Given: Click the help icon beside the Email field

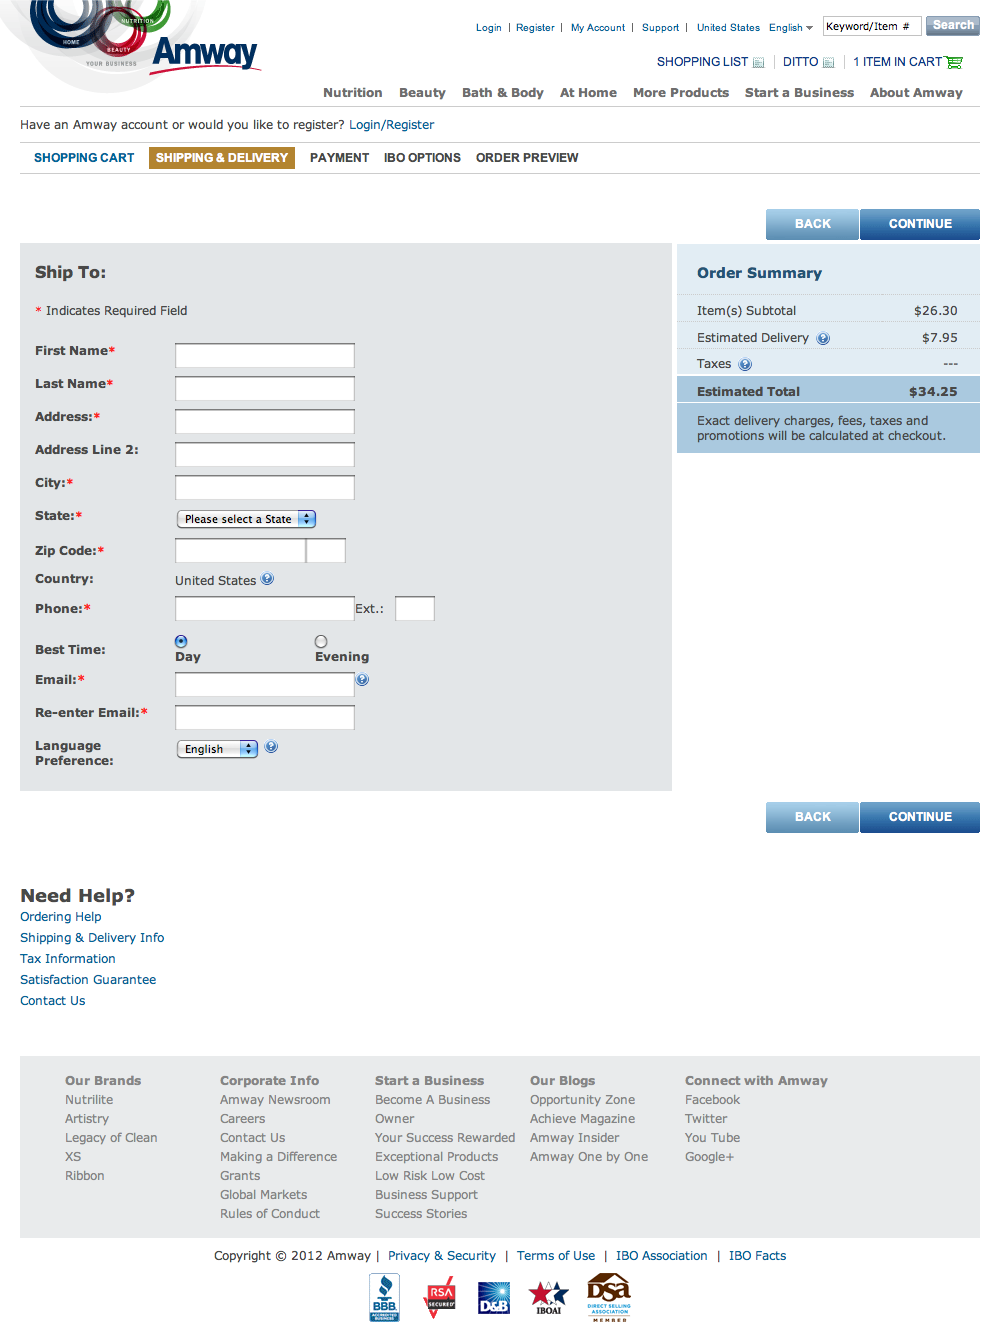Looking at the screenshot, I should 362,678.
